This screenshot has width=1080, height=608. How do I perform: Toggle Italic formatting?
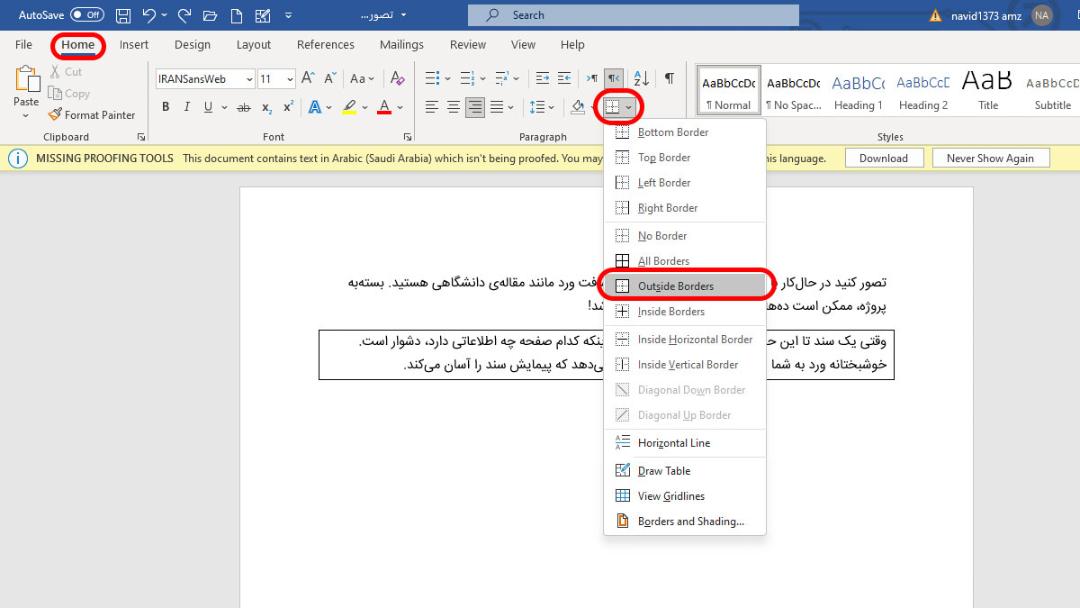click(x=187, y=107)
